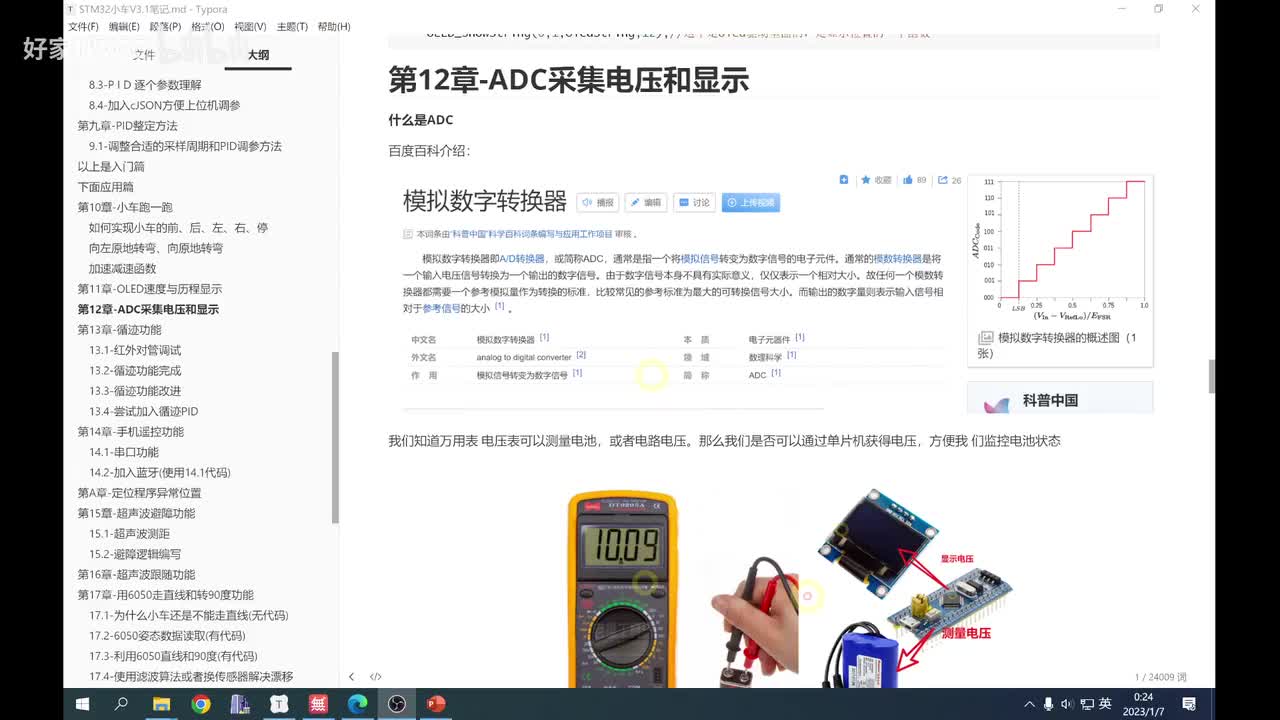
Task: Open outline heading 第九章-PID整定方法
Action: (127, 126)
